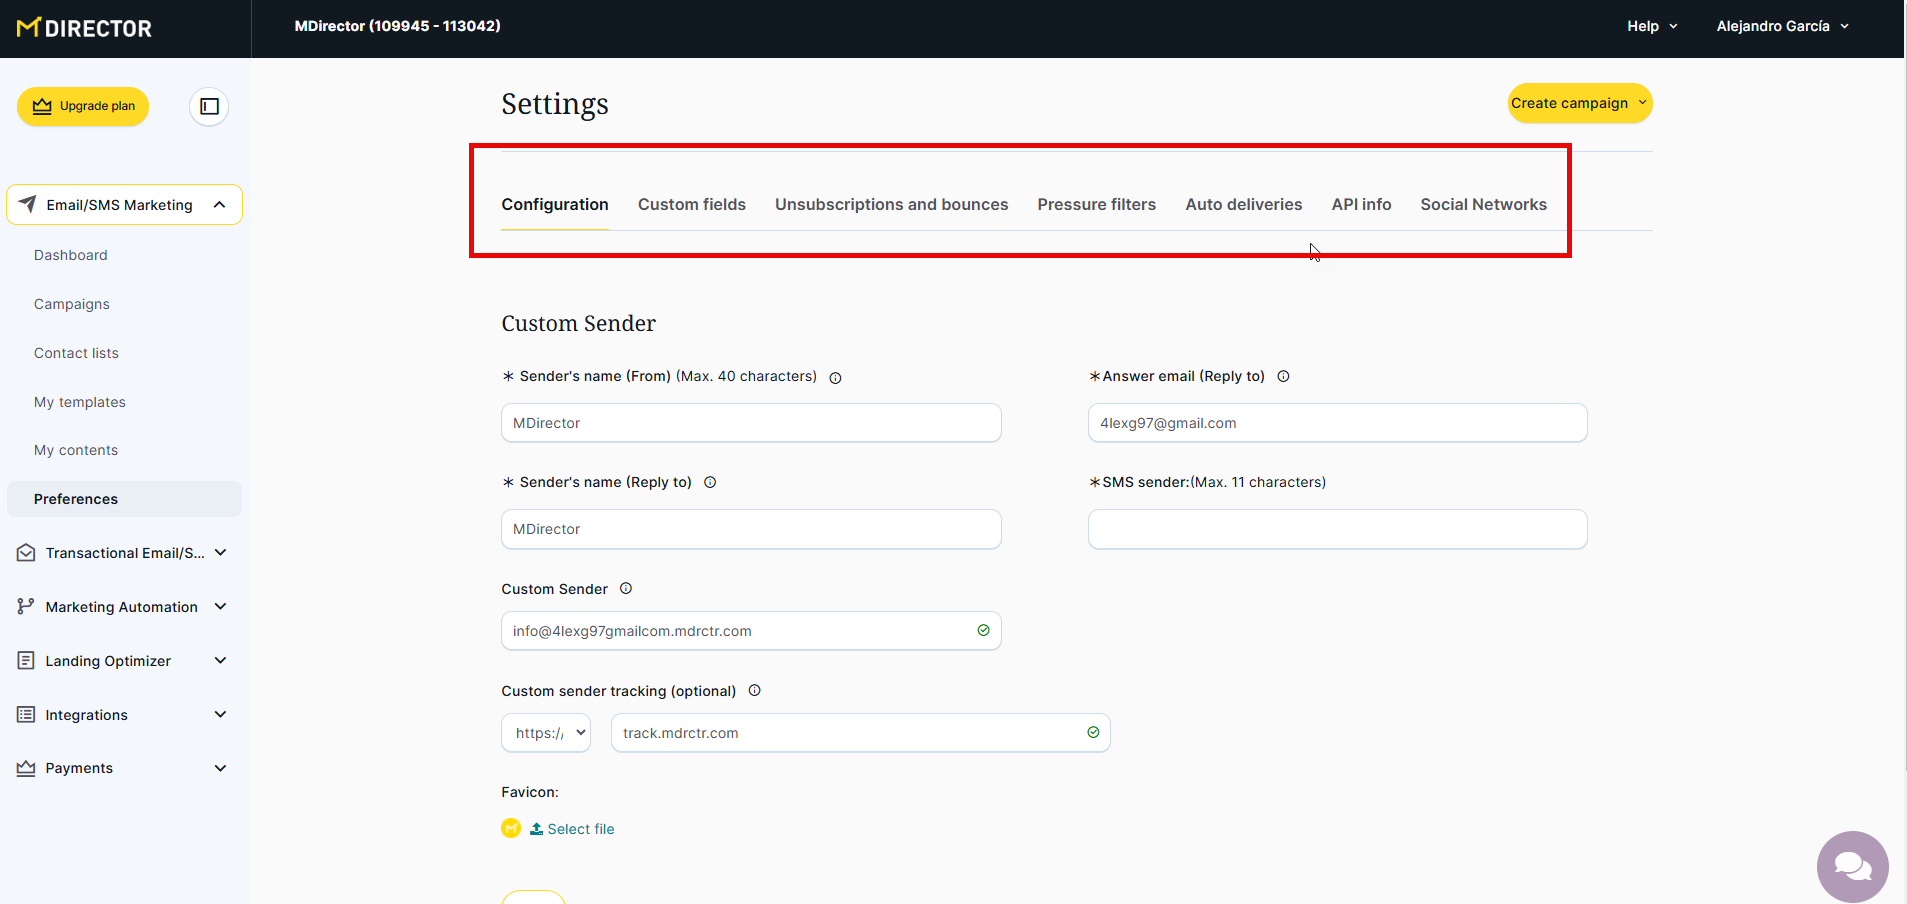Open the Alejandro García account menu

pyautogui.click(x=1782, y=26)
